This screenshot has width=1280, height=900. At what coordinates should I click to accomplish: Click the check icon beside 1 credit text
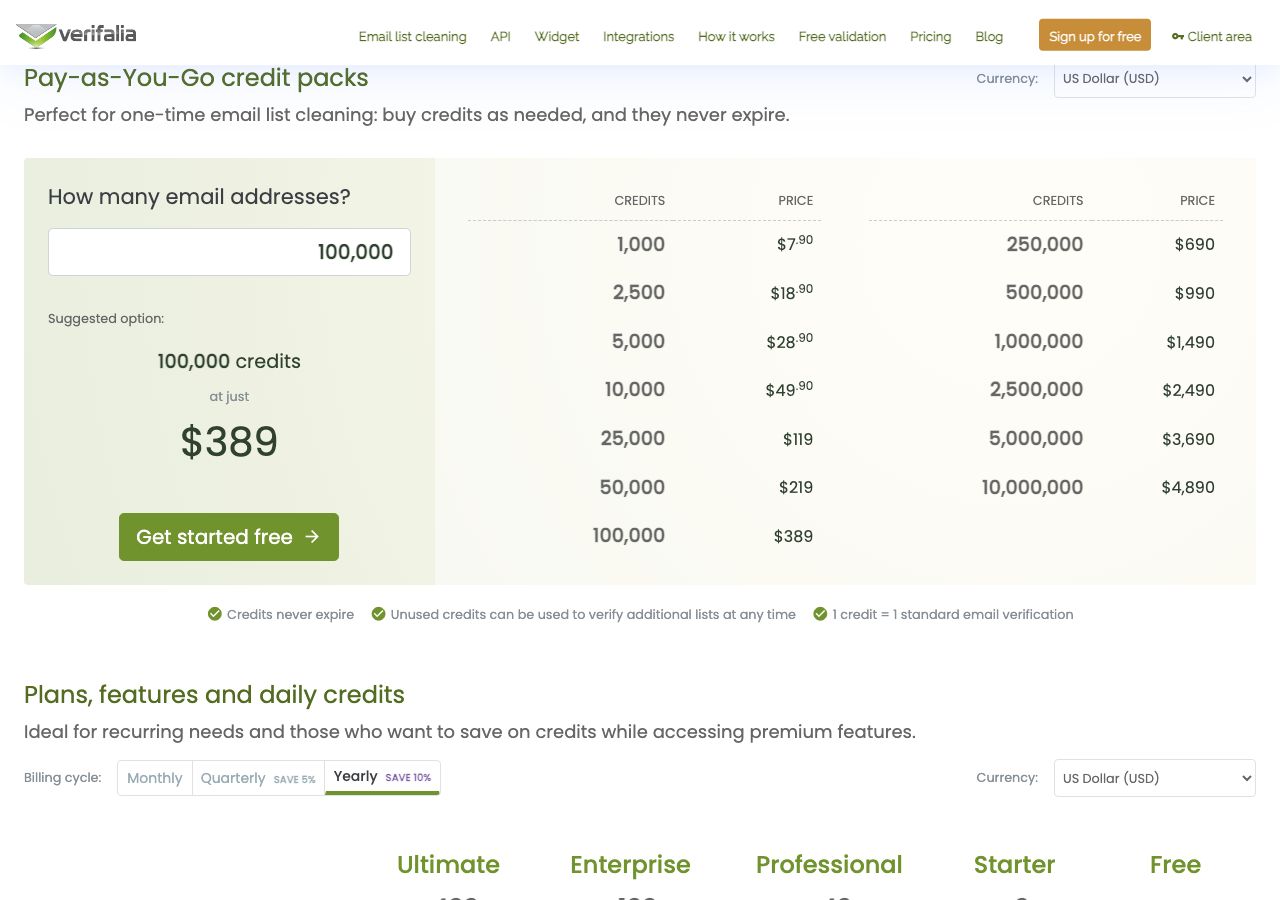[820, 614]
